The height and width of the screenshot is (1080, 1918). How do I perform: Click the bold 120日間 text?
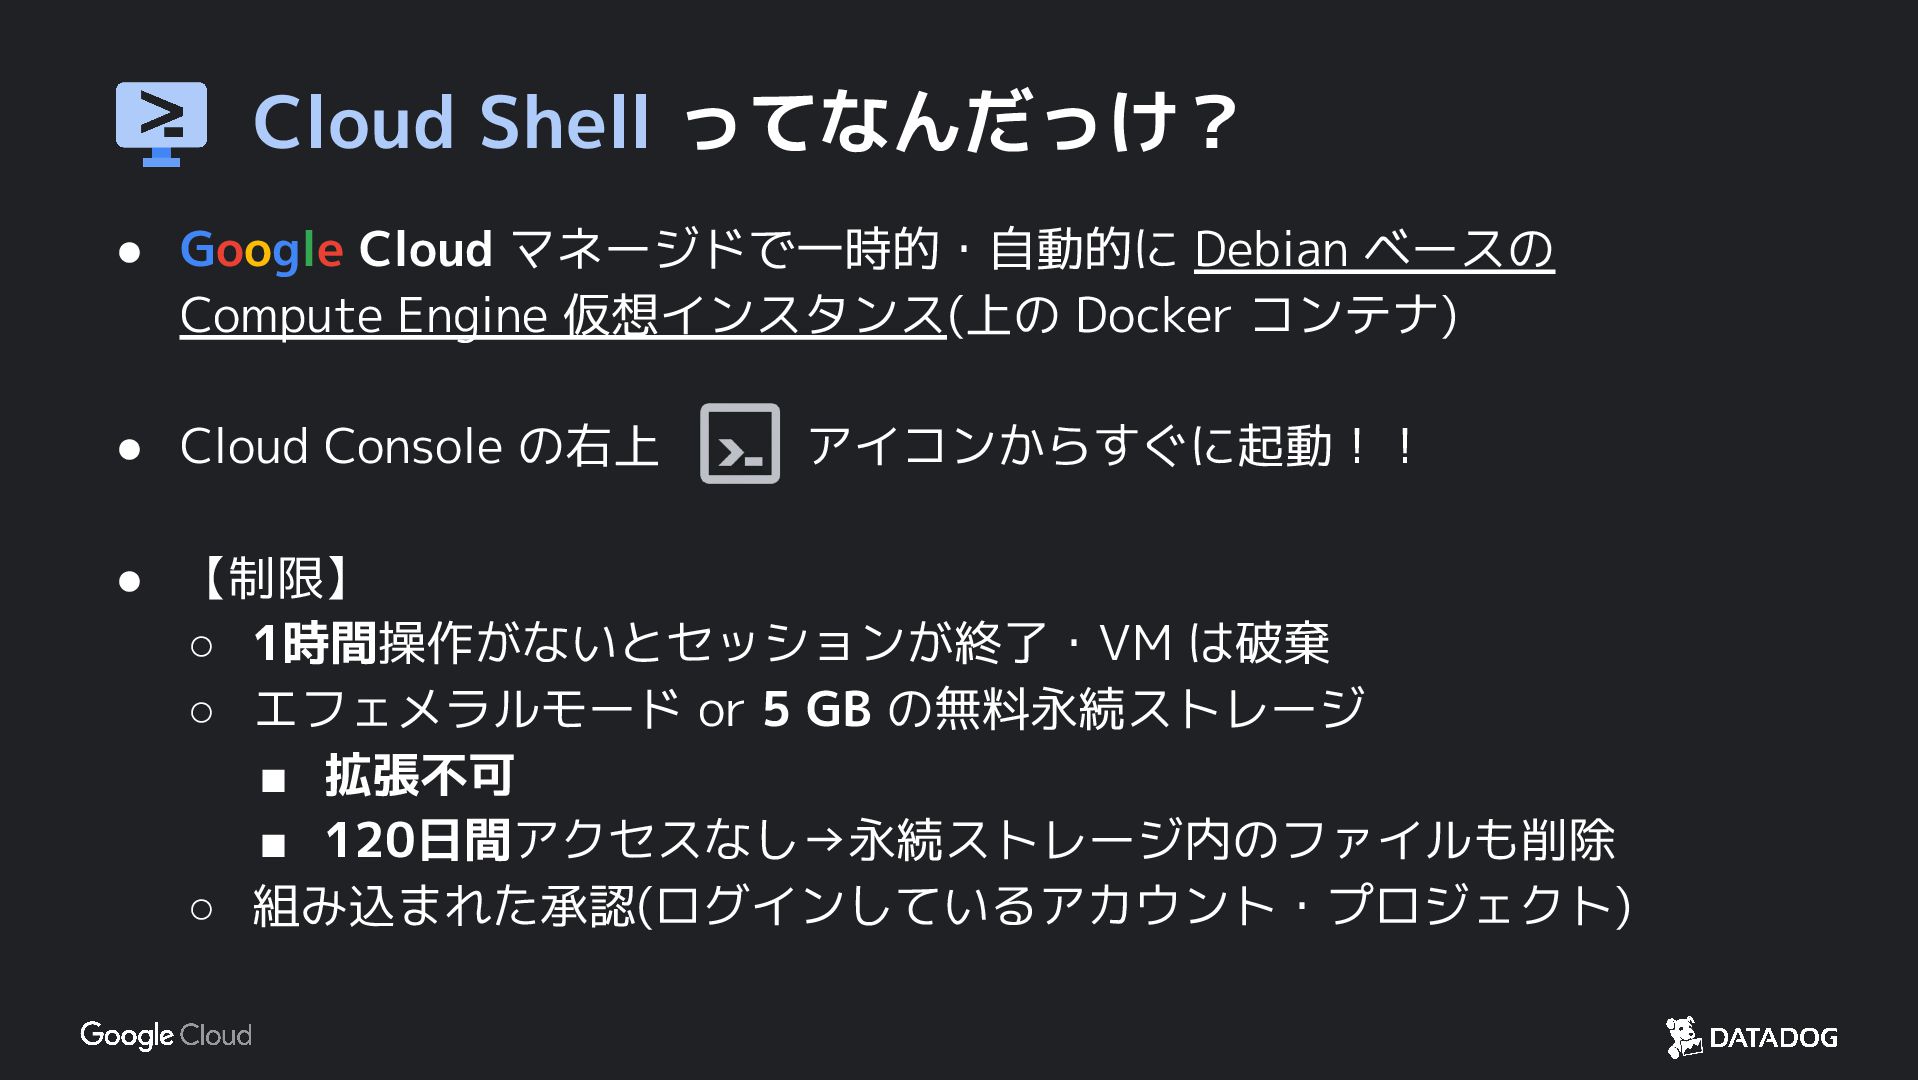click(417, 840)
